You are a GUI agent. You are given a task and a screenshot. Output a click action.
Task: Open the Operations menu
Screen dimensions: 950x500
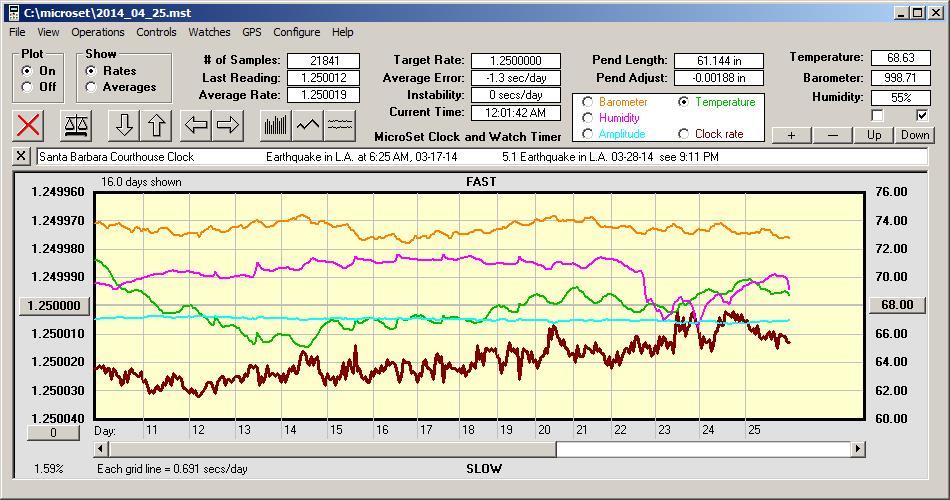[x=98, y=32]
